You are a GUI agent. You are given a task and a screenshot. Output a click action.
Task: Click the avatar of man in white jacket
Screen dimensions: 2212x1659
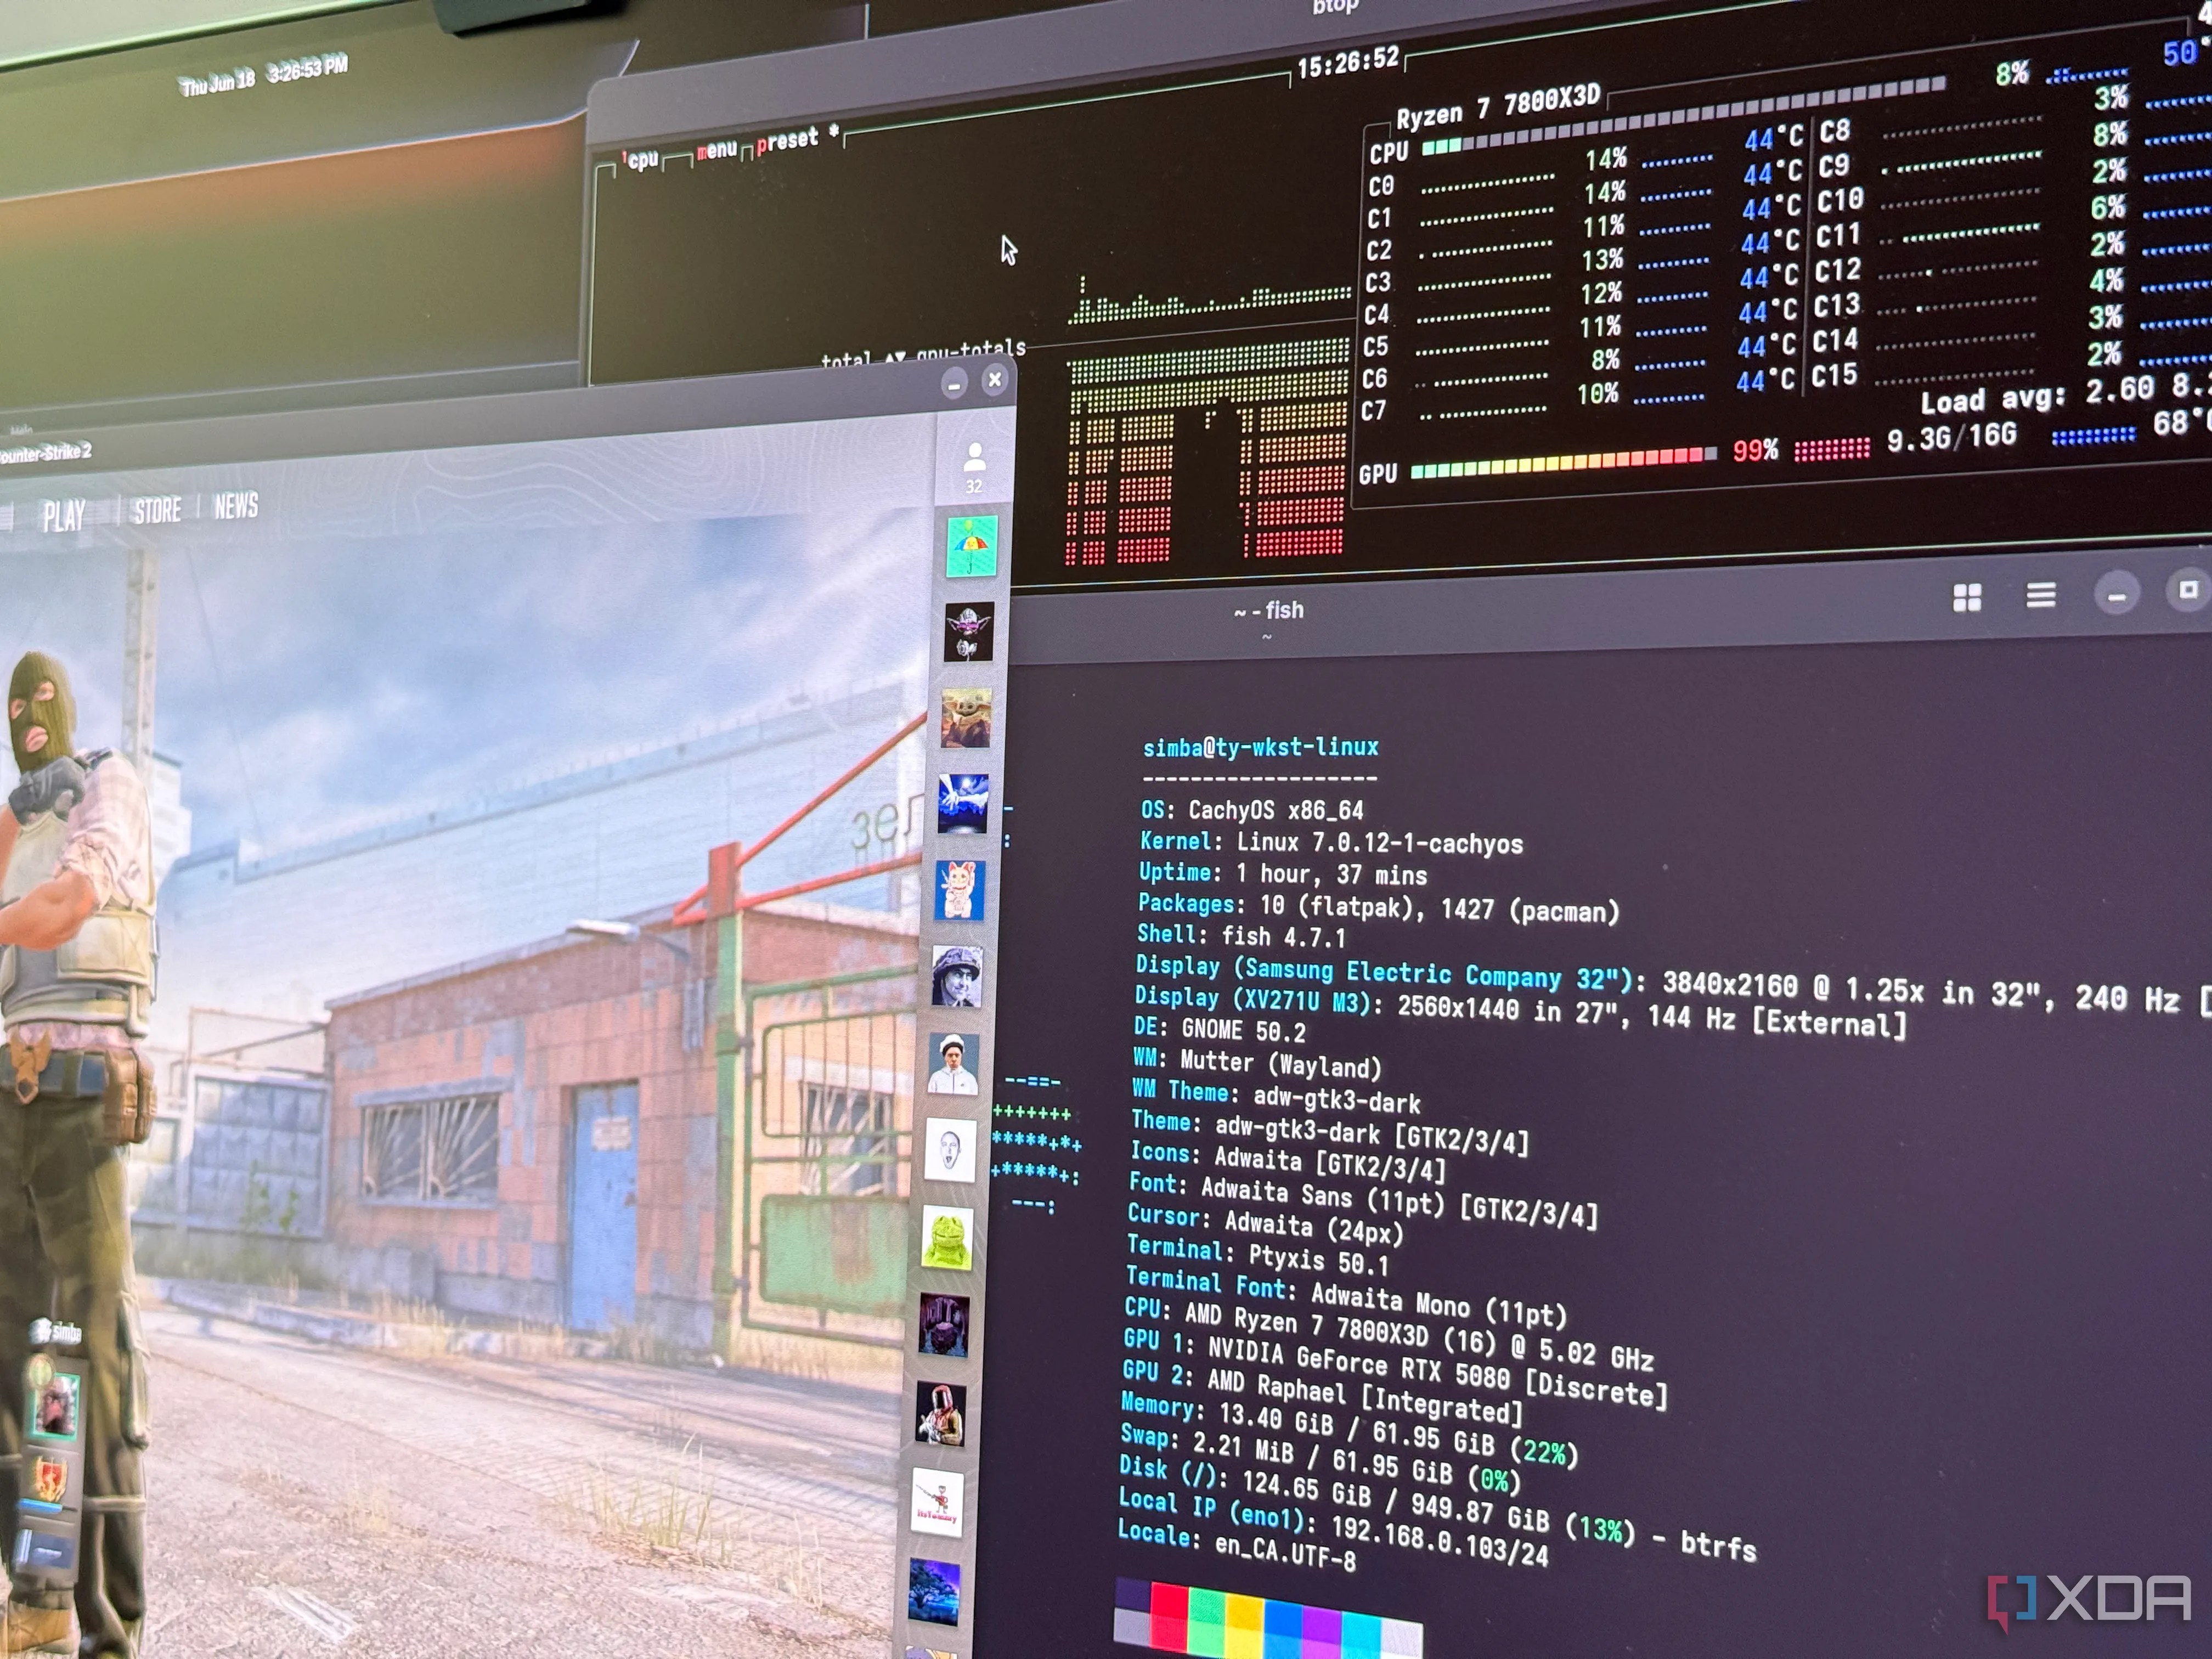pos(953,1063)
